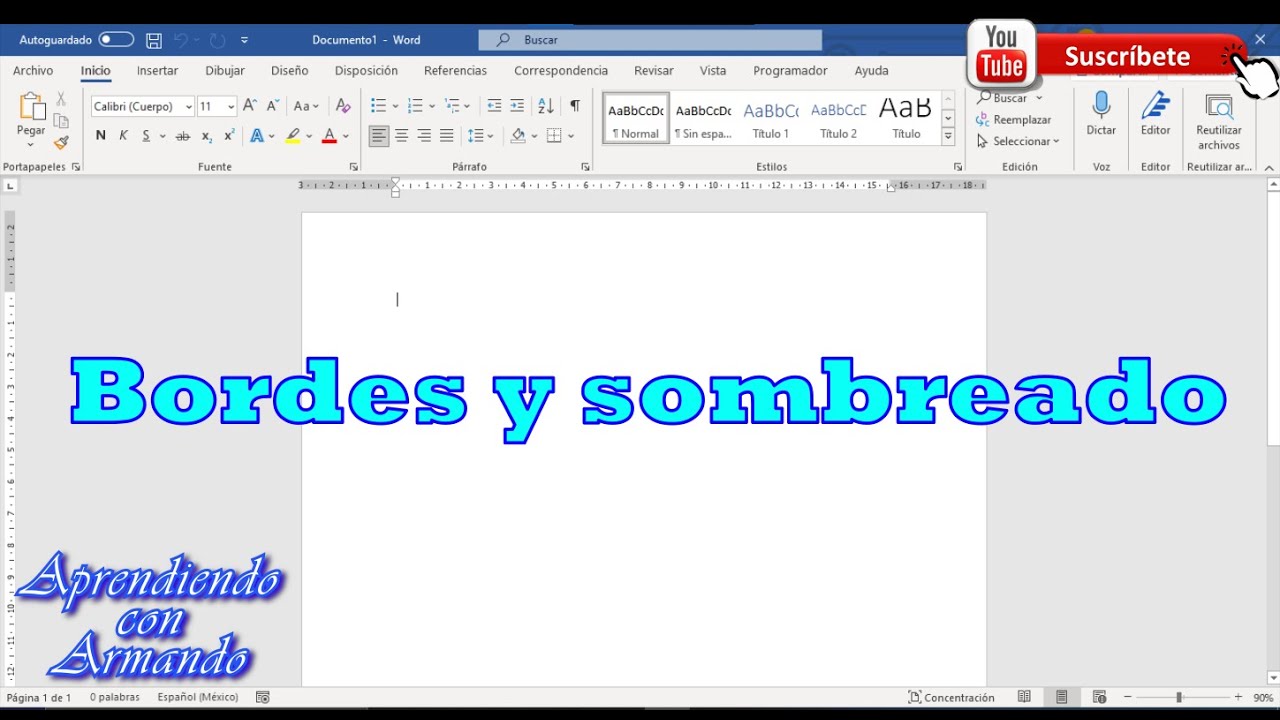Toggle the Show paragraph marks ¶ icon
The width and height of the screenshot is (1280, 720).
pos(575,106)
